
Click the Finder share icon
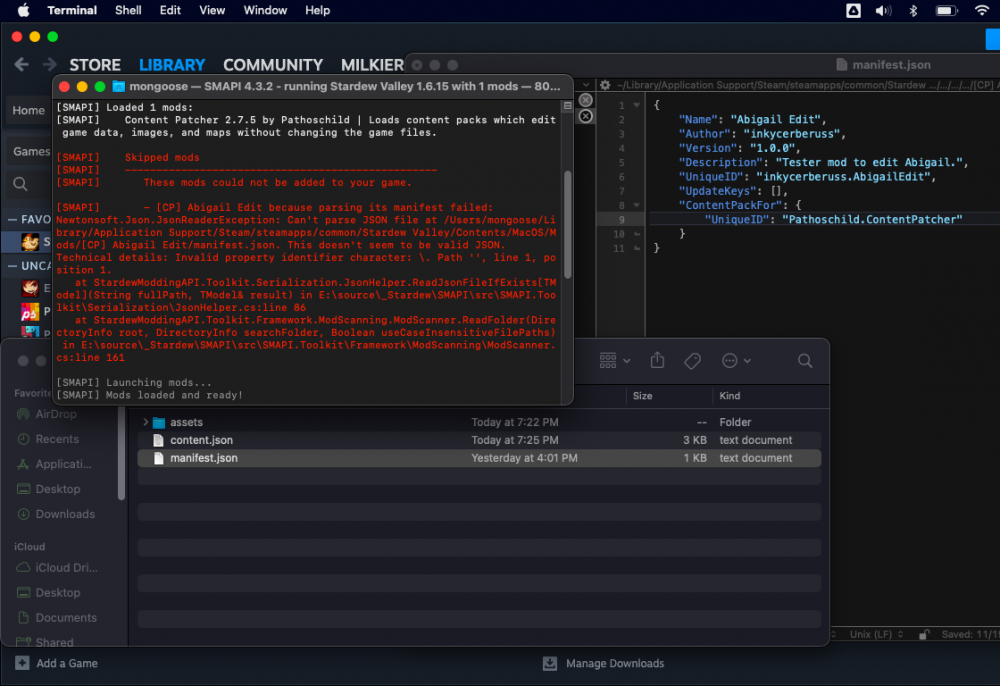tap(657, 360)
